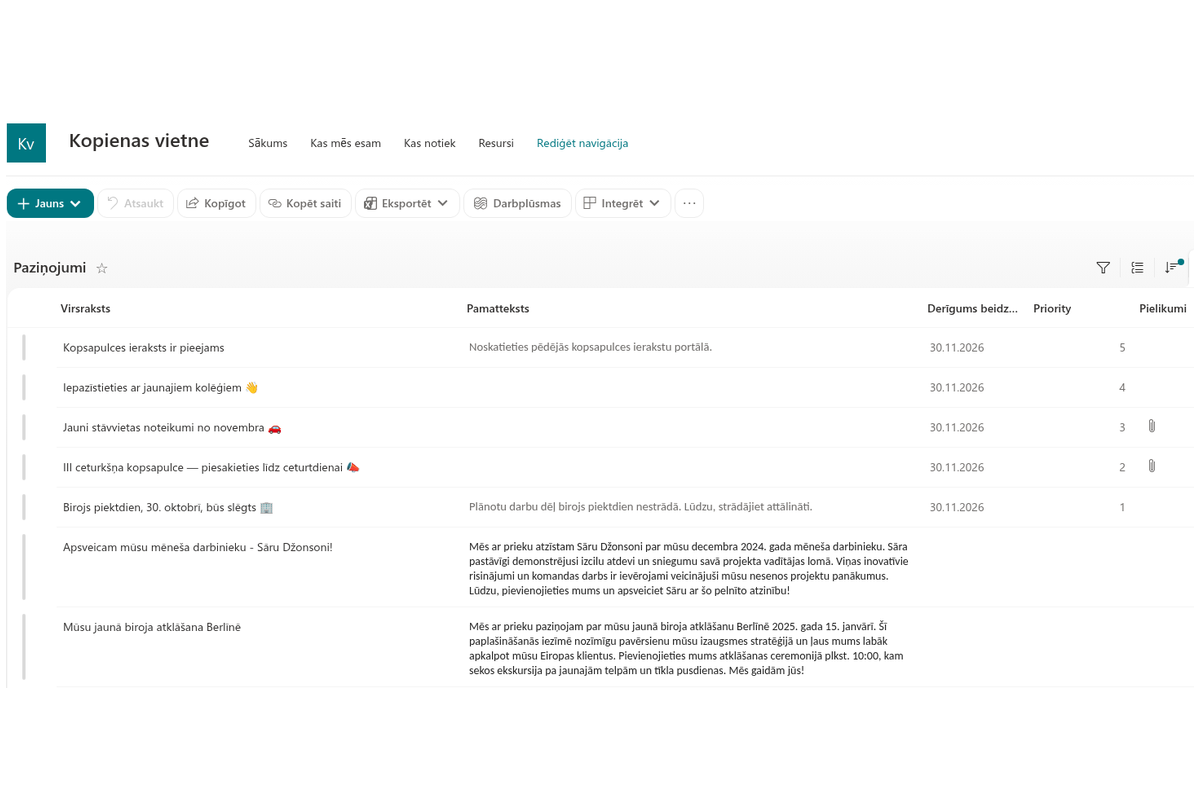Click priority value 1
Screen dimensions: 1200x800
1122,507
